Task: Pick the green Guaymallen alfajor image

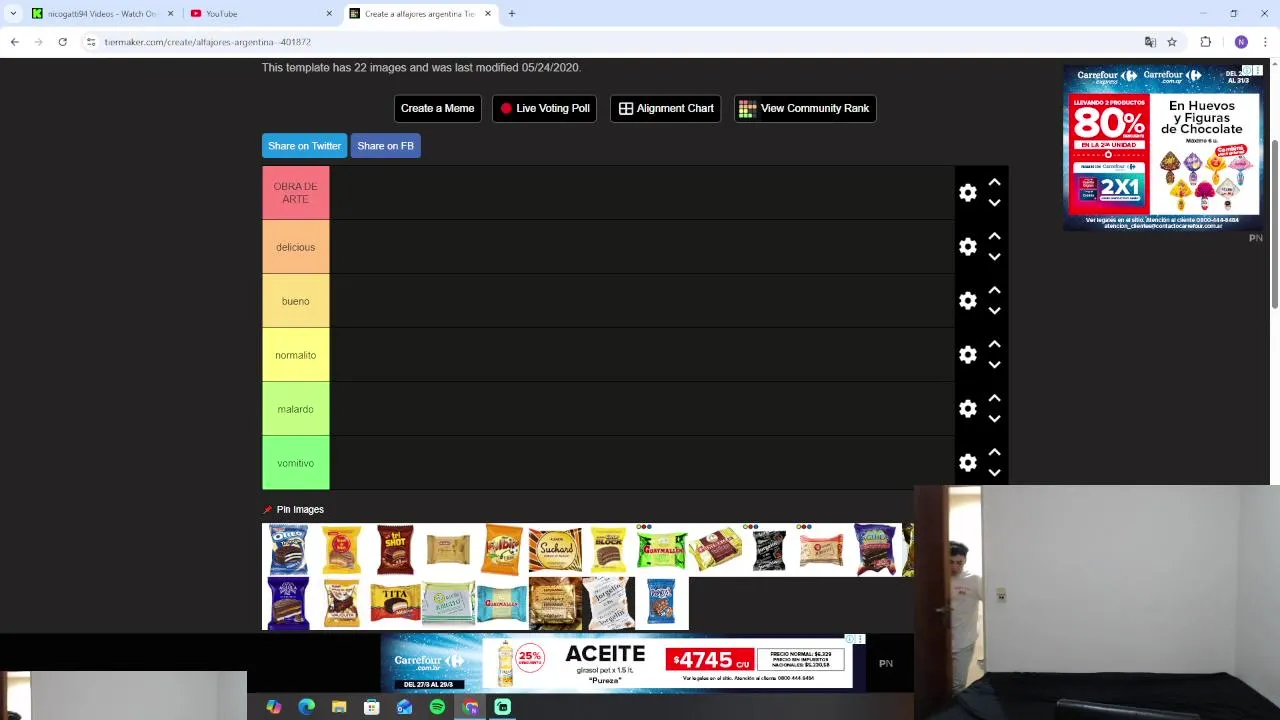Action: pos(661,549)
